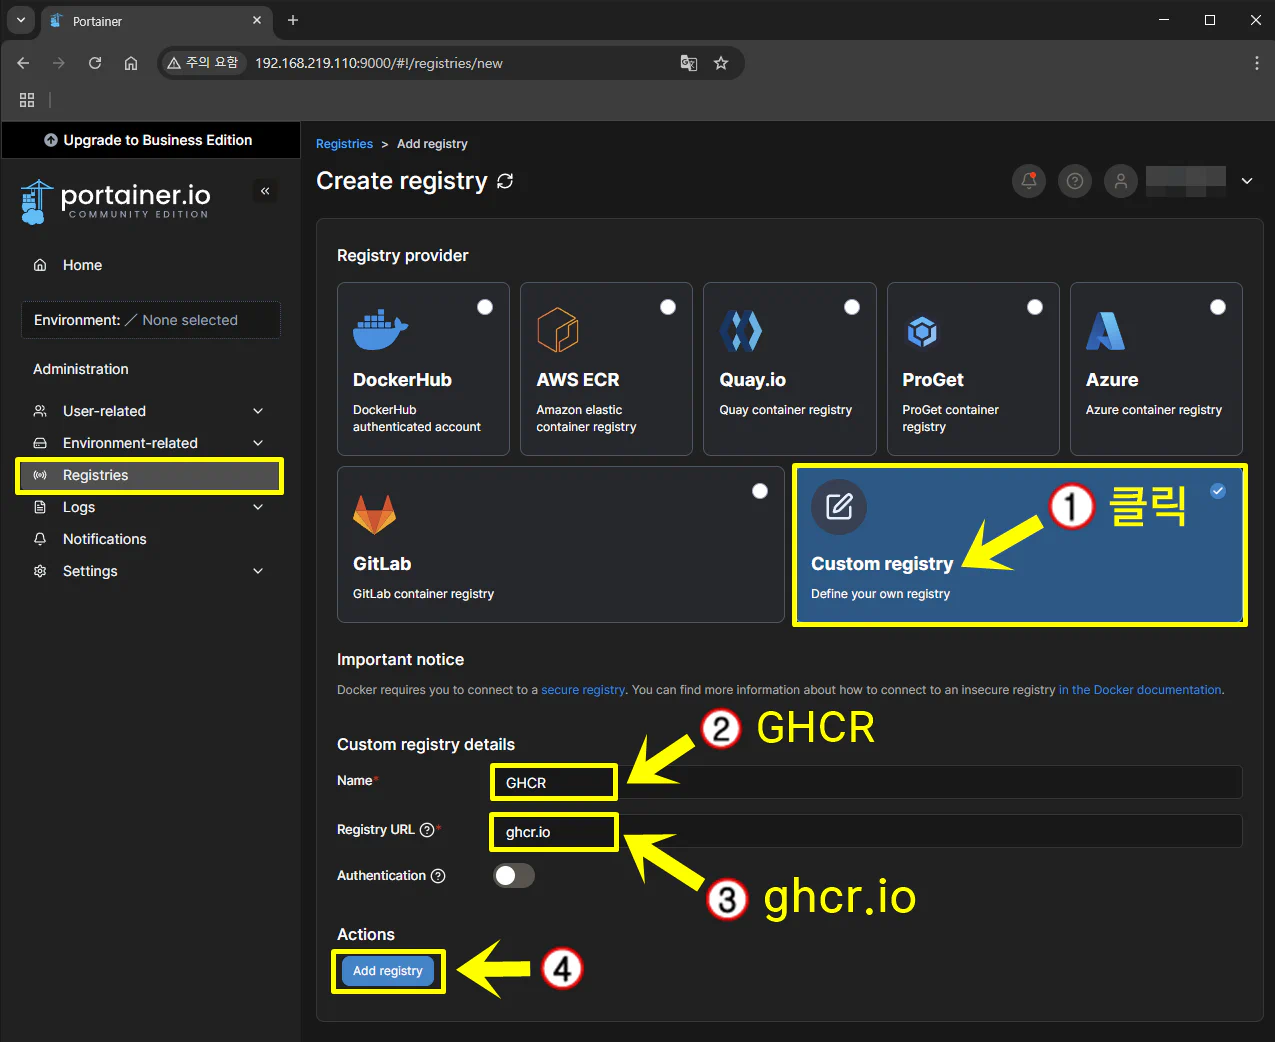Select the ProGet radio button

tap(1035, 307)
